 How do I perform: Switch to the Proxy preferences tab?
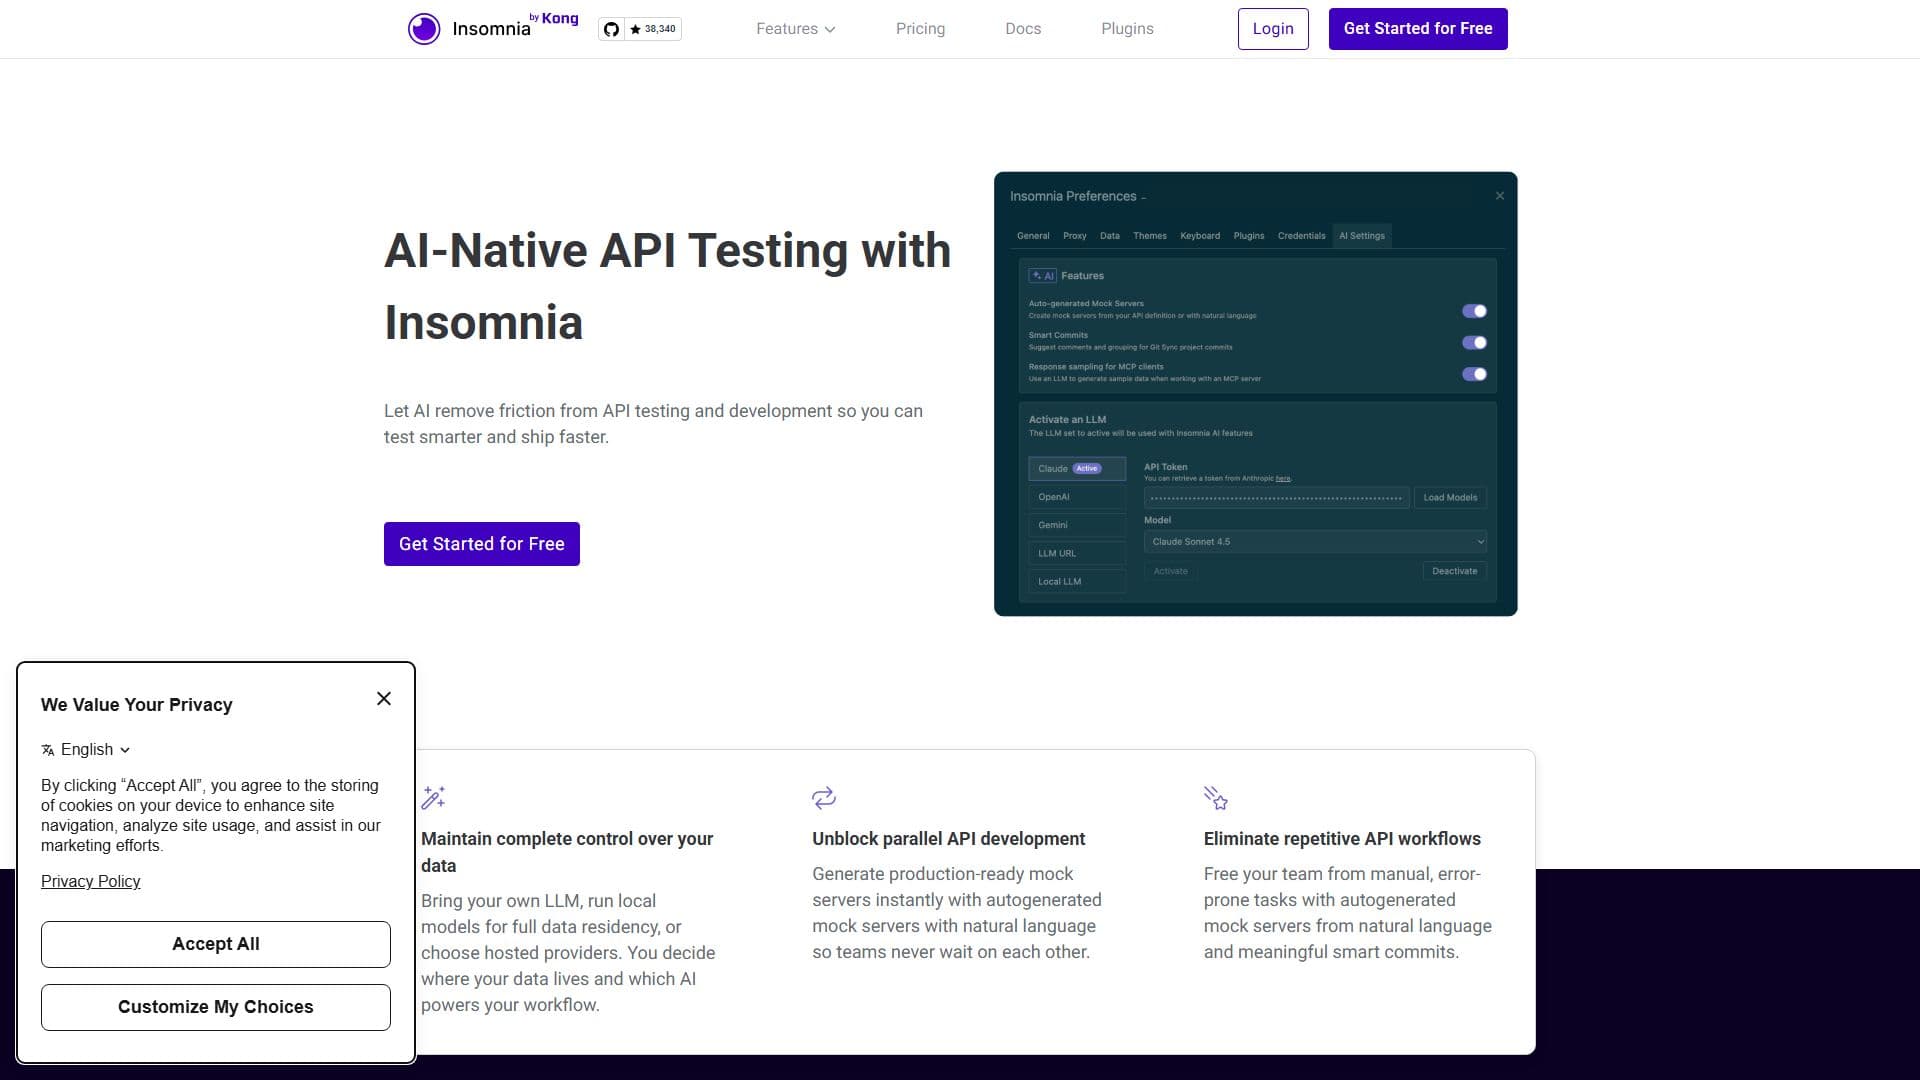coord(1075,236)
